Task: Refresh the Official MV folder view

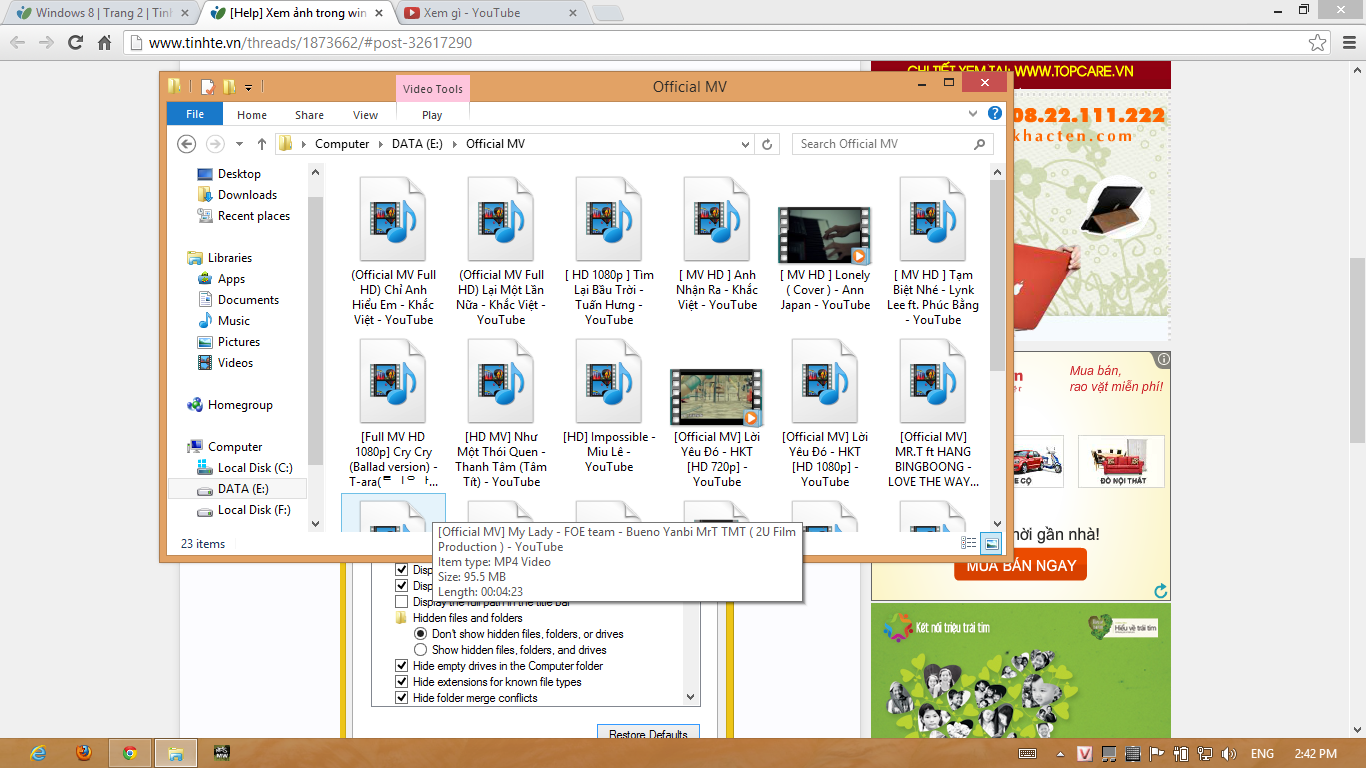Action: pos(767,144)
